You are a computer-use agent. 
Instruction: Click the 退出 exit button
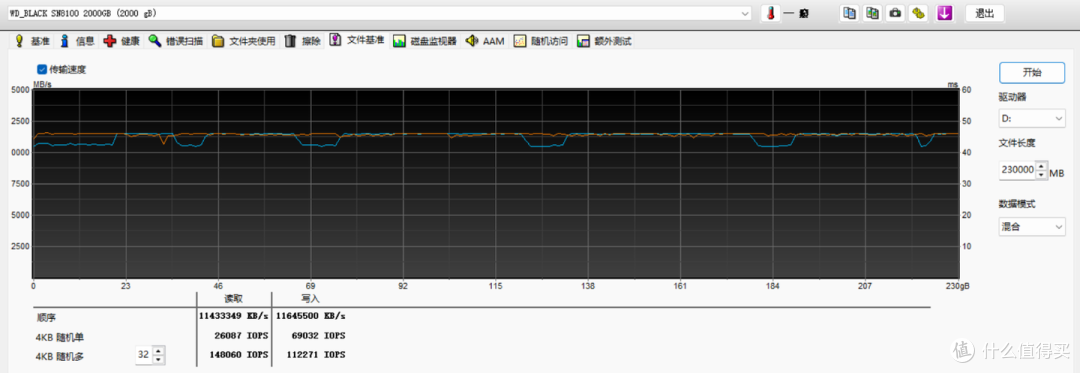pyautogui.click(x=984, y=13)
